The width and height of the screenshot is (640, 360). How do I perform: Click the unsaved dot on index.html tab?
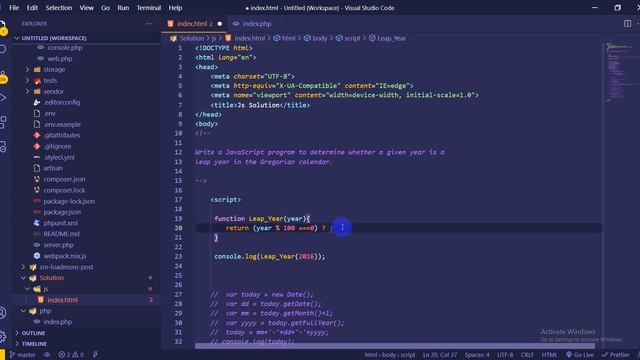(220, 24)
